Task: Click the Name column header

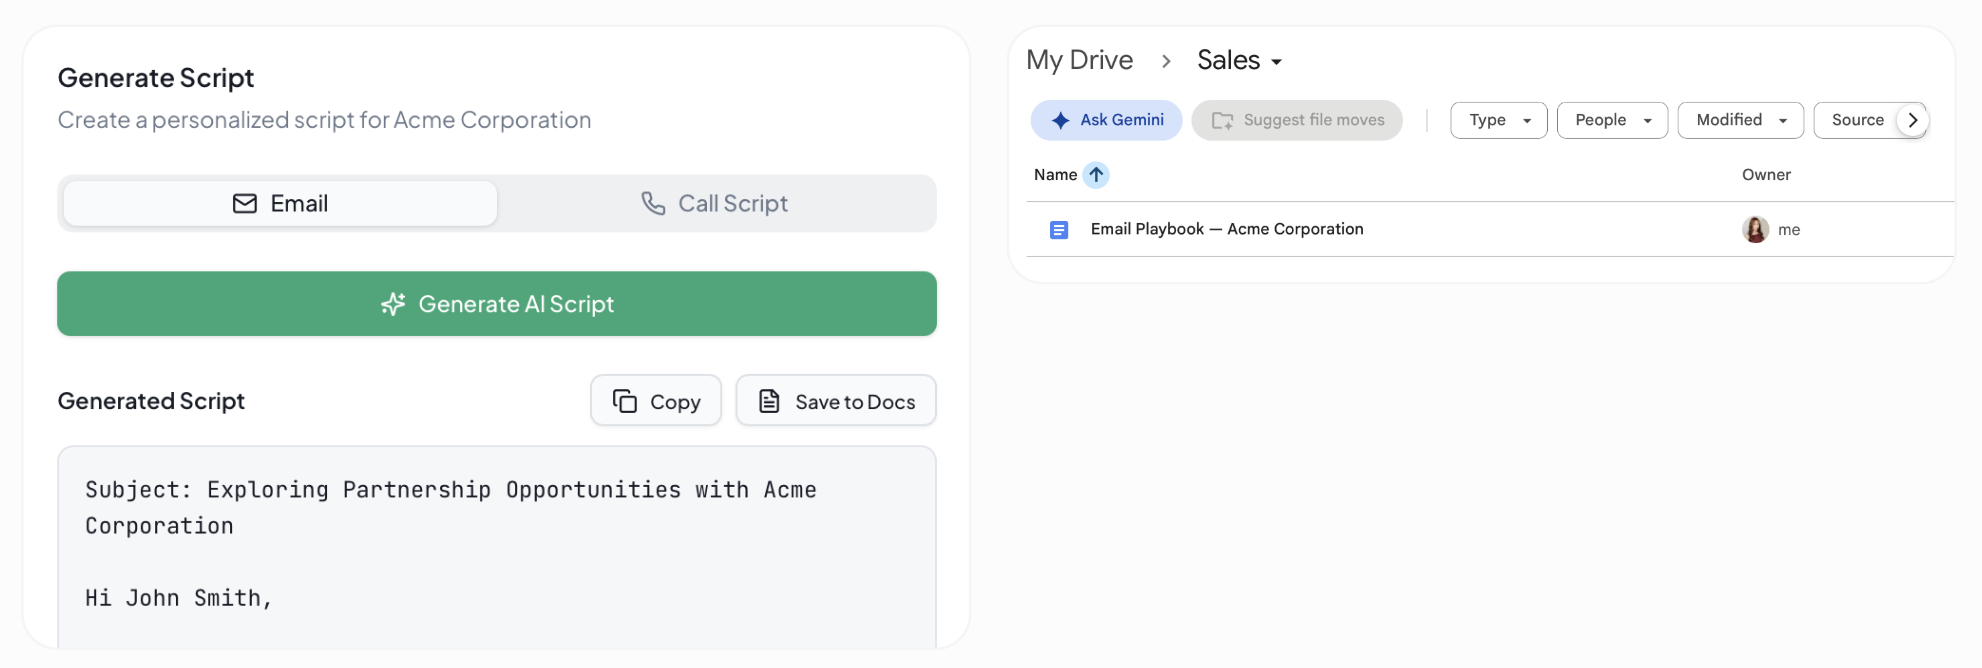Action: click(x=1055, y=175)
